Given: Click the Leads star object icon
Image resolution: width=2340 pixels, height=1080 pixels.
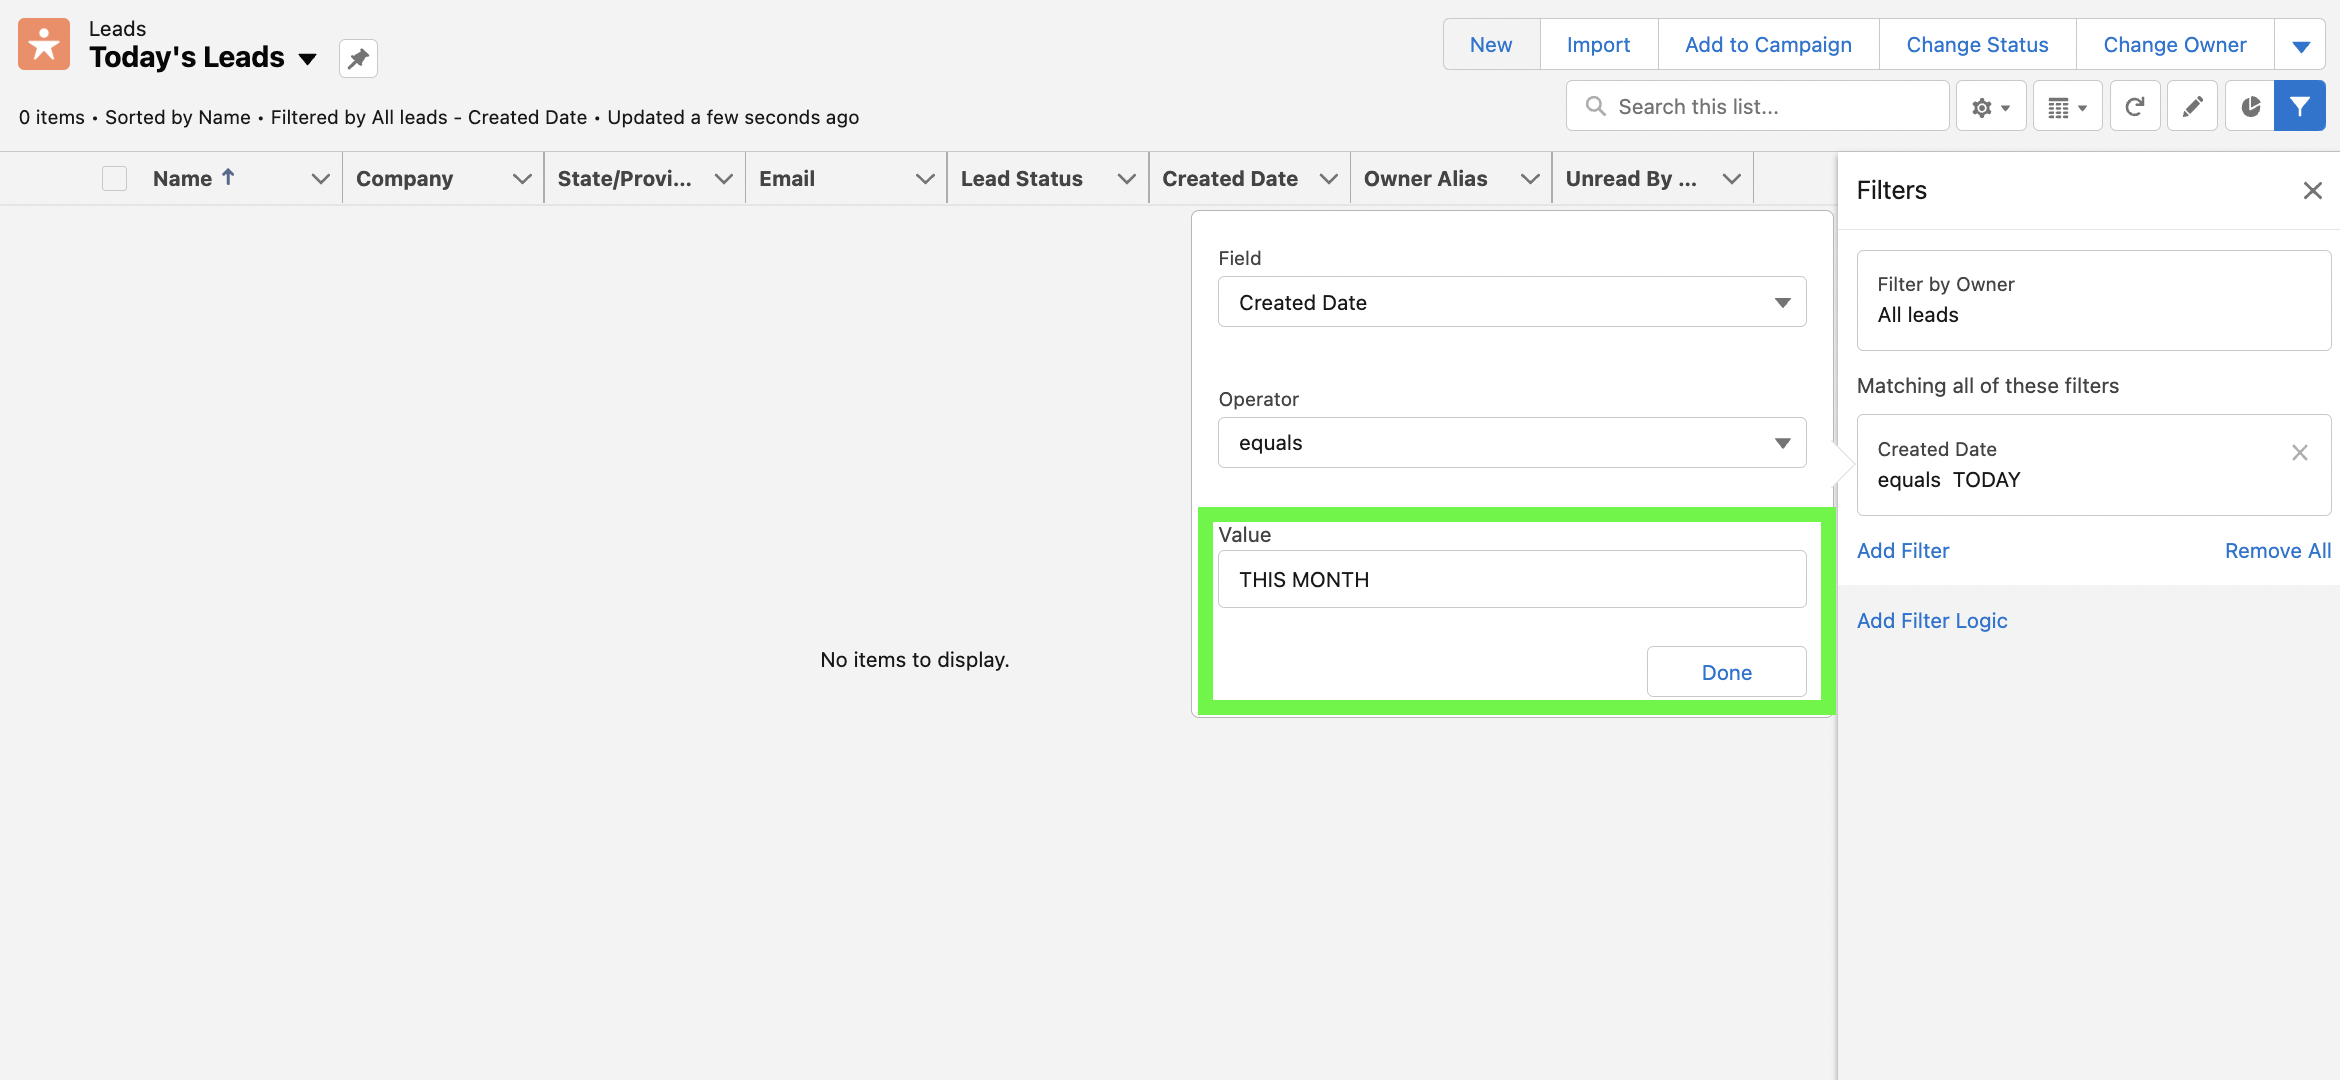Looking at the screenshot, I should click(44, 44).
